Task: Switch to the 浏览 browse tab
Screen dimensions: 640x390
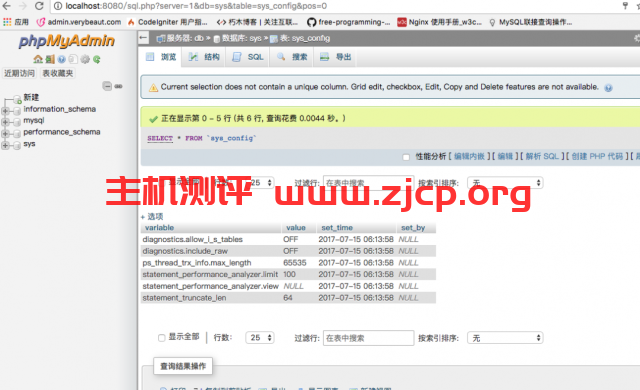Action: click(161, 57)
